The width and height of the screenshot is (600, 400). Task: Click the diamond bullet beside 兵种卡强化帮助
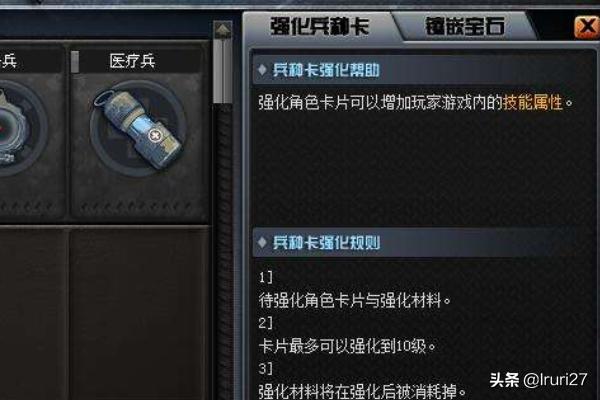coord(262,70)
